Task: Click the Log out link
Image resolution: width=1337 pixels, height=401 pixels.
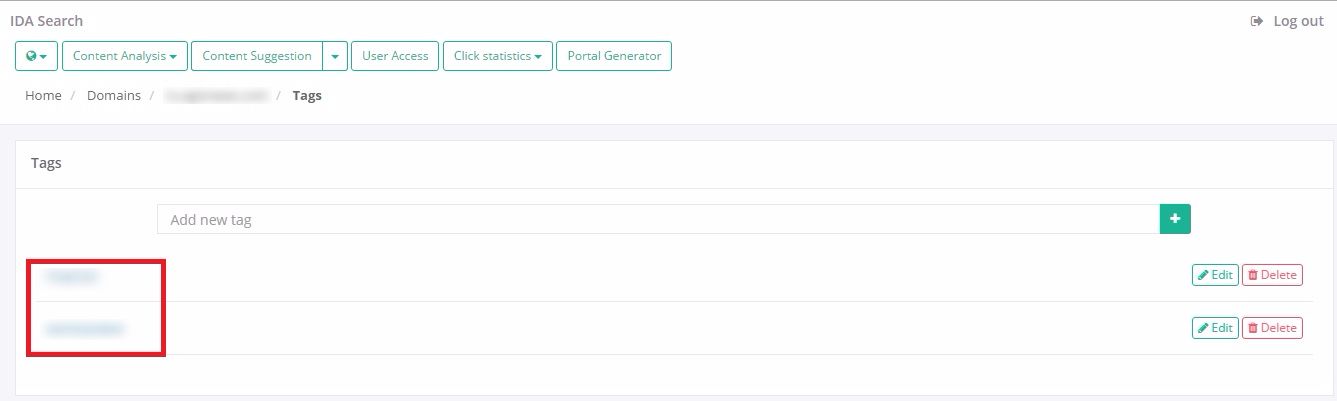Action: (1287, 21)
